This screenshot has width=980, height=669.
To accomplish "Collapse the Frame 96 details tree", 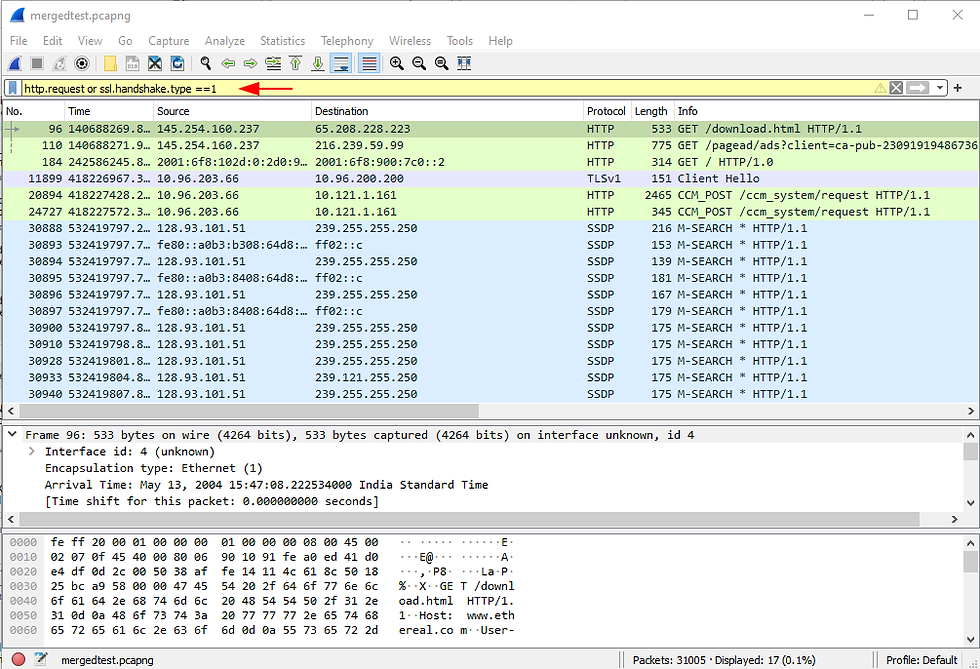I will coord(12,434).
